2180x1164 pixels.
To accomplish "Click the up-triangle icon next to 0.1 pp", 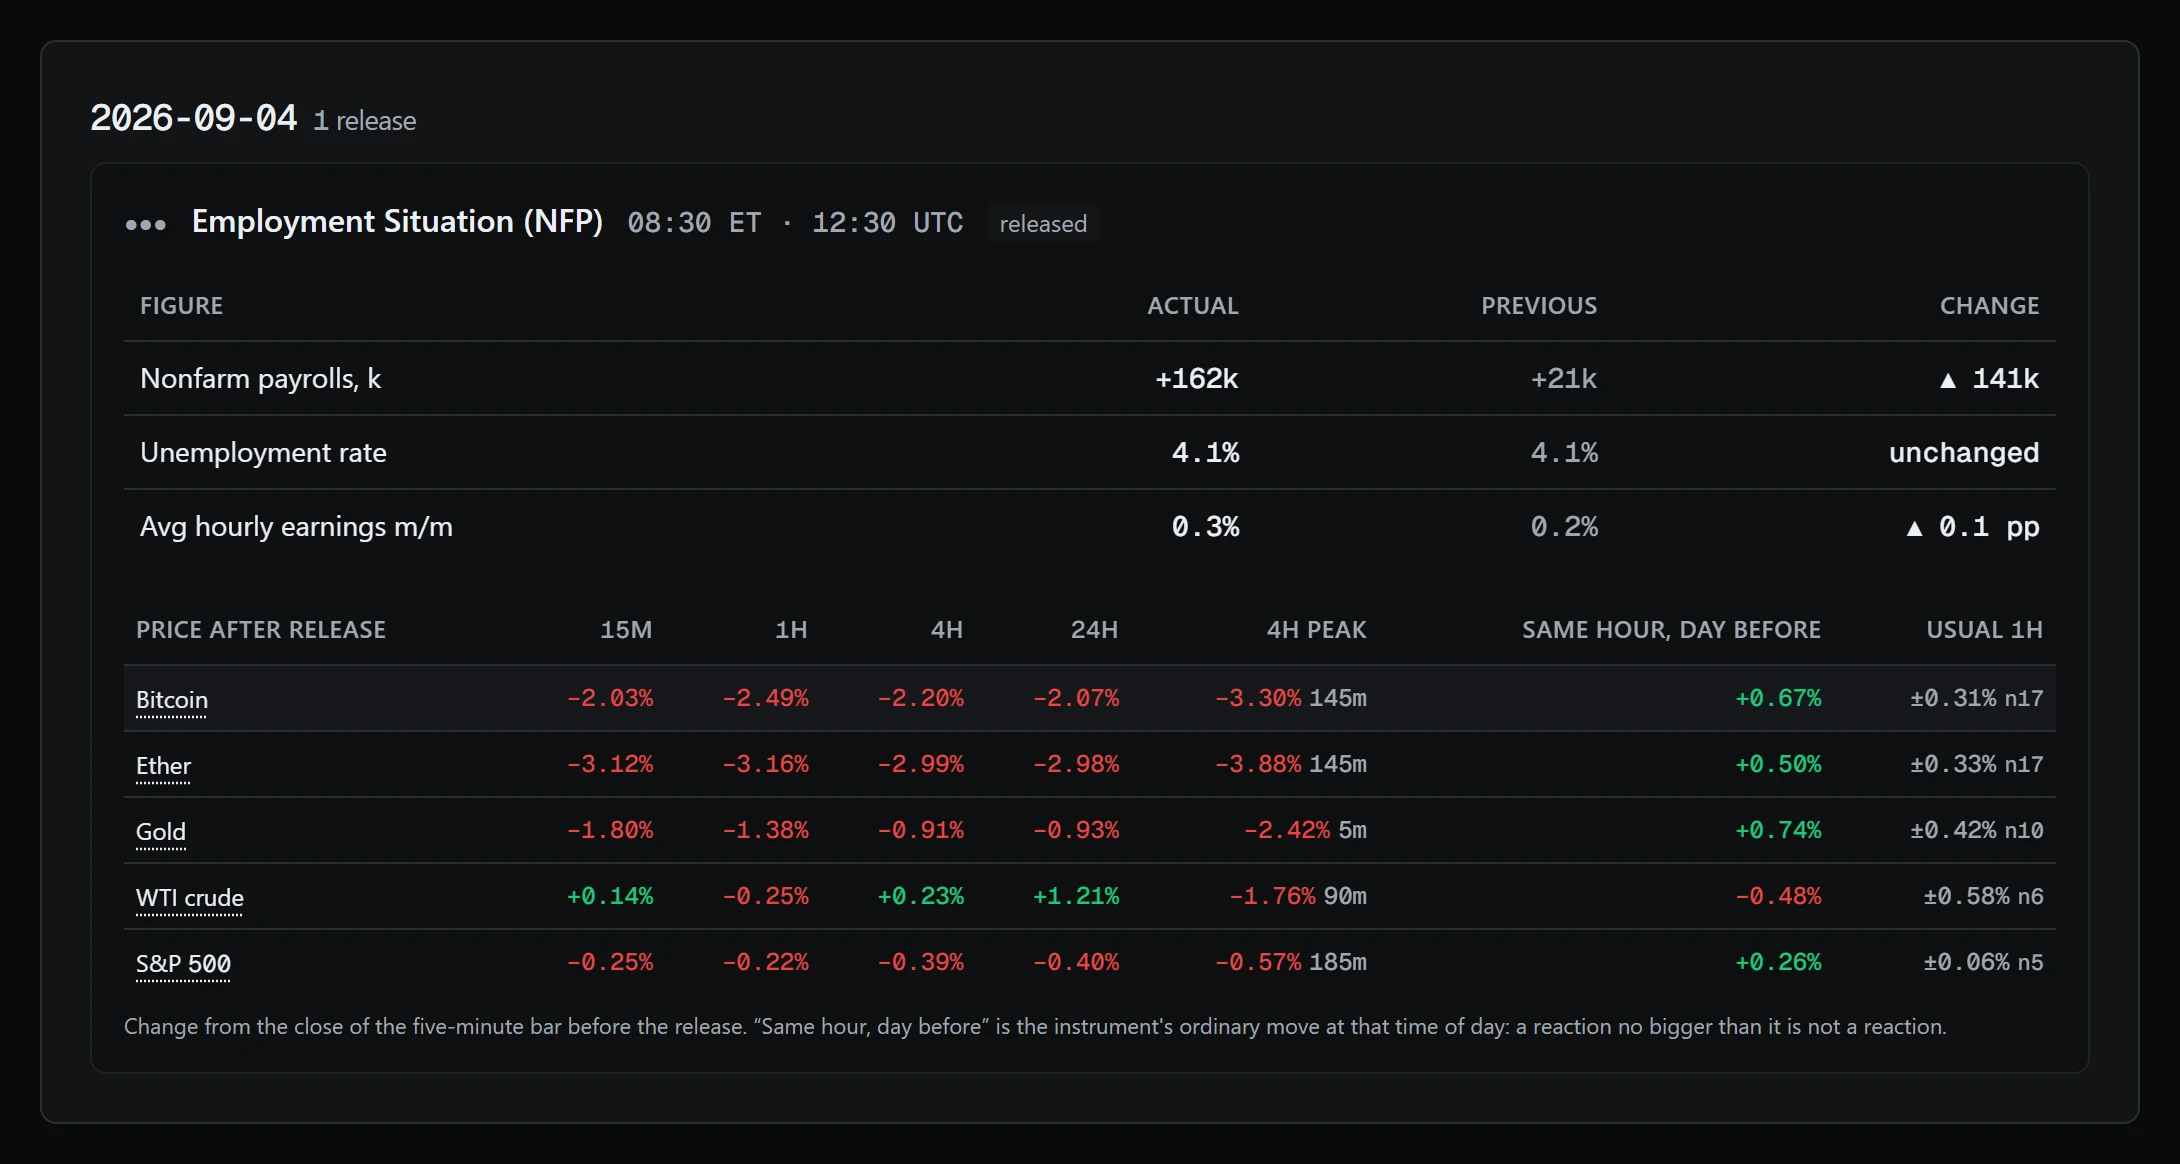I will tap(1914, 528).
